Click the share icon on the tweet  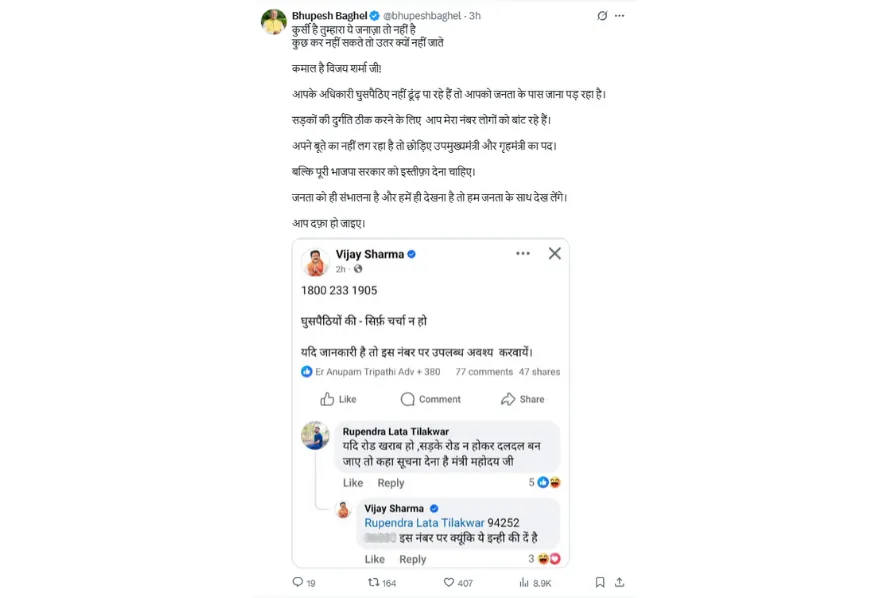620,582
